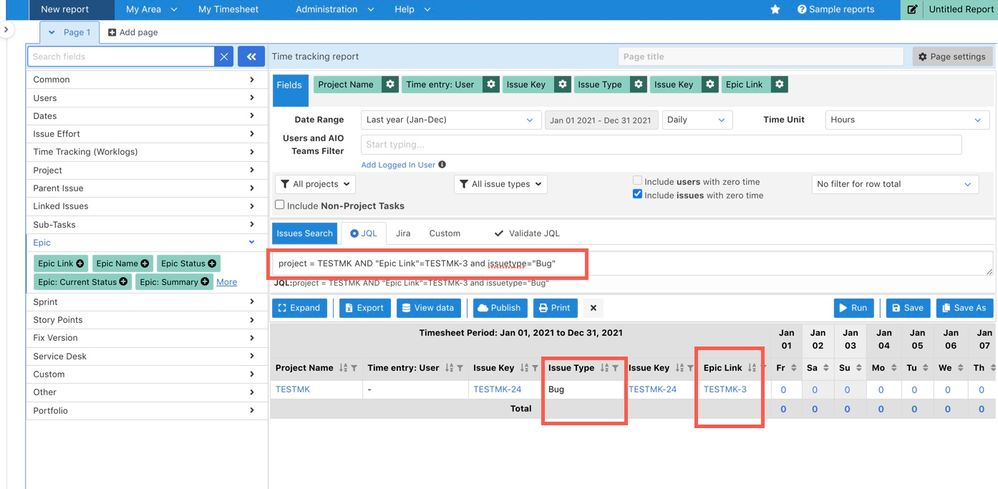Click the Print button

555,308
